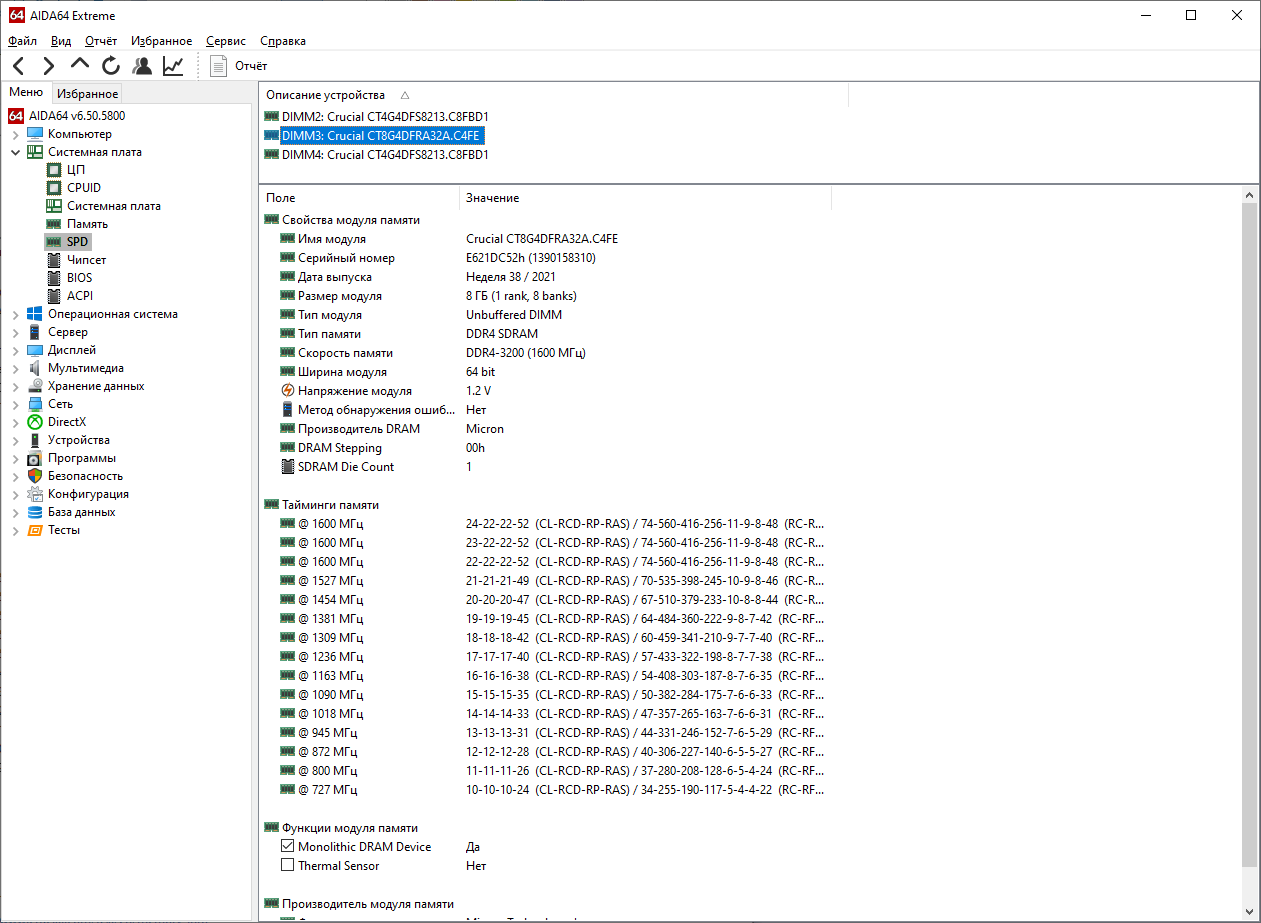
Task: Open the Вид menu
Action: coord(61,41)
